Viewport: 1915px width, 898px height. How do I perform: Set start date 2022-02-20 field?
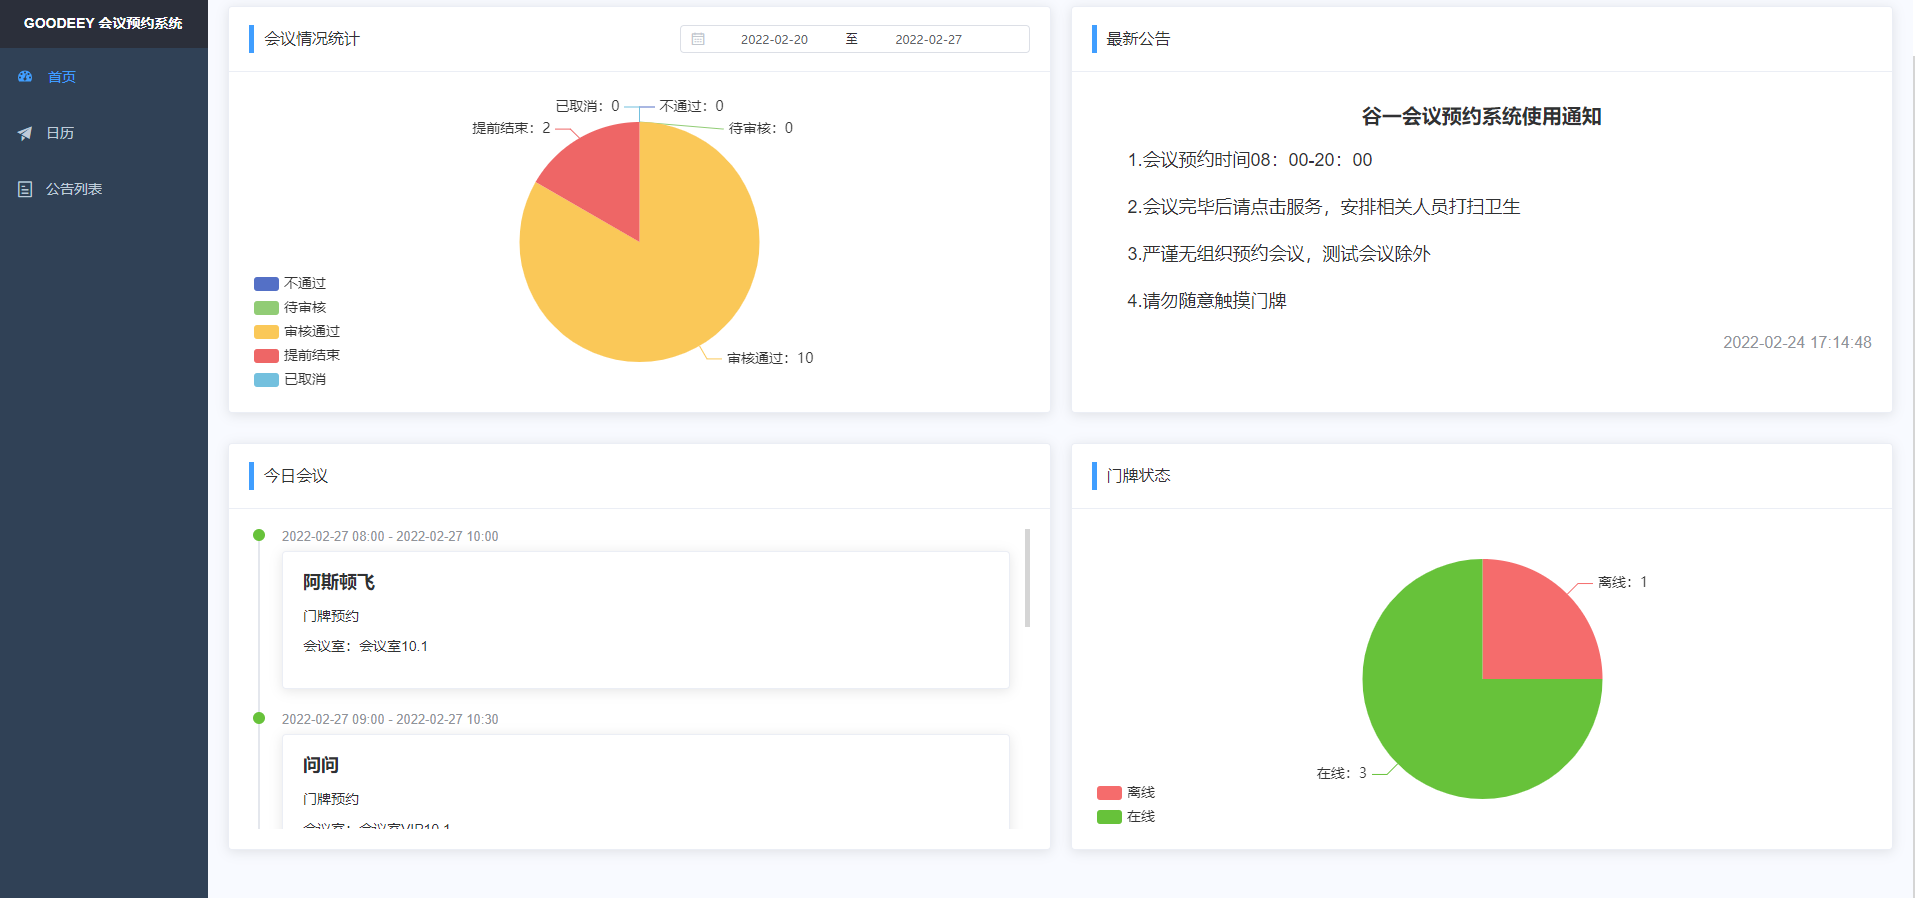774,40
